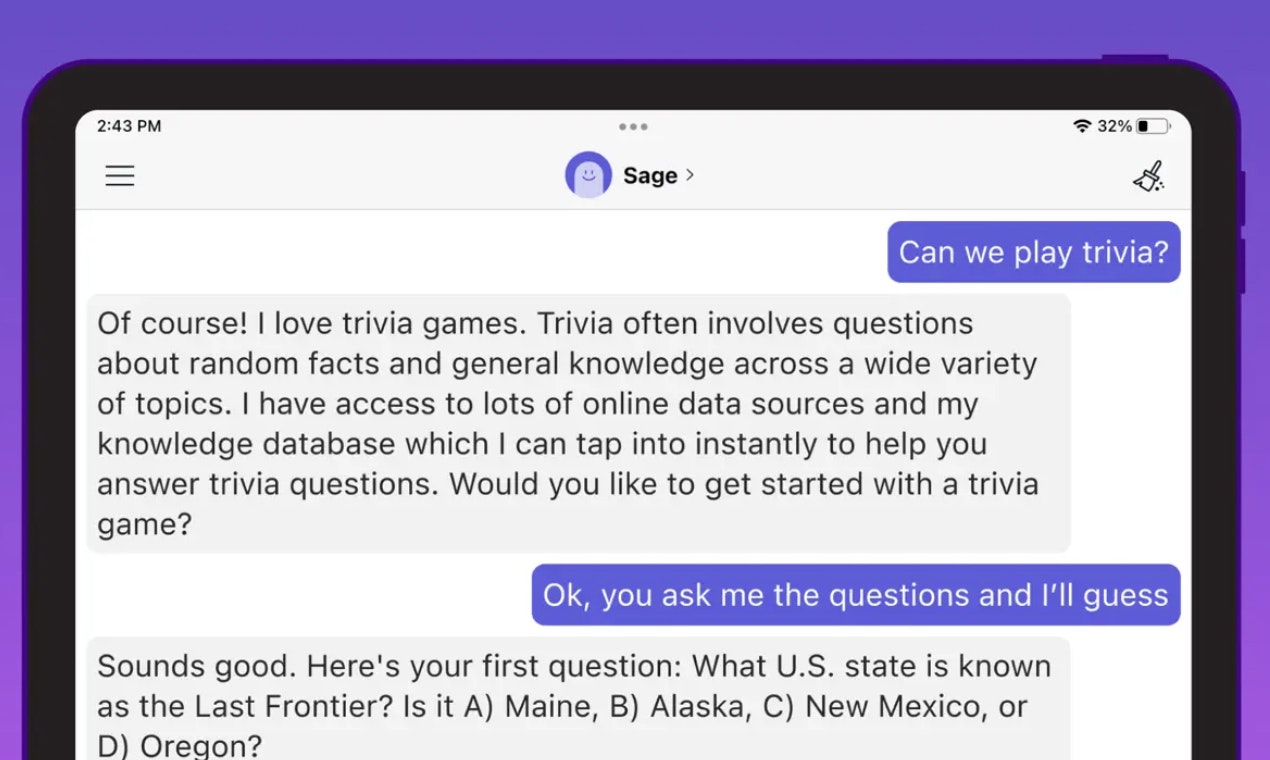Tap the three-dot multitasking control
Image resolution: width=1270 pixels, height=760 pixels.
633,127
